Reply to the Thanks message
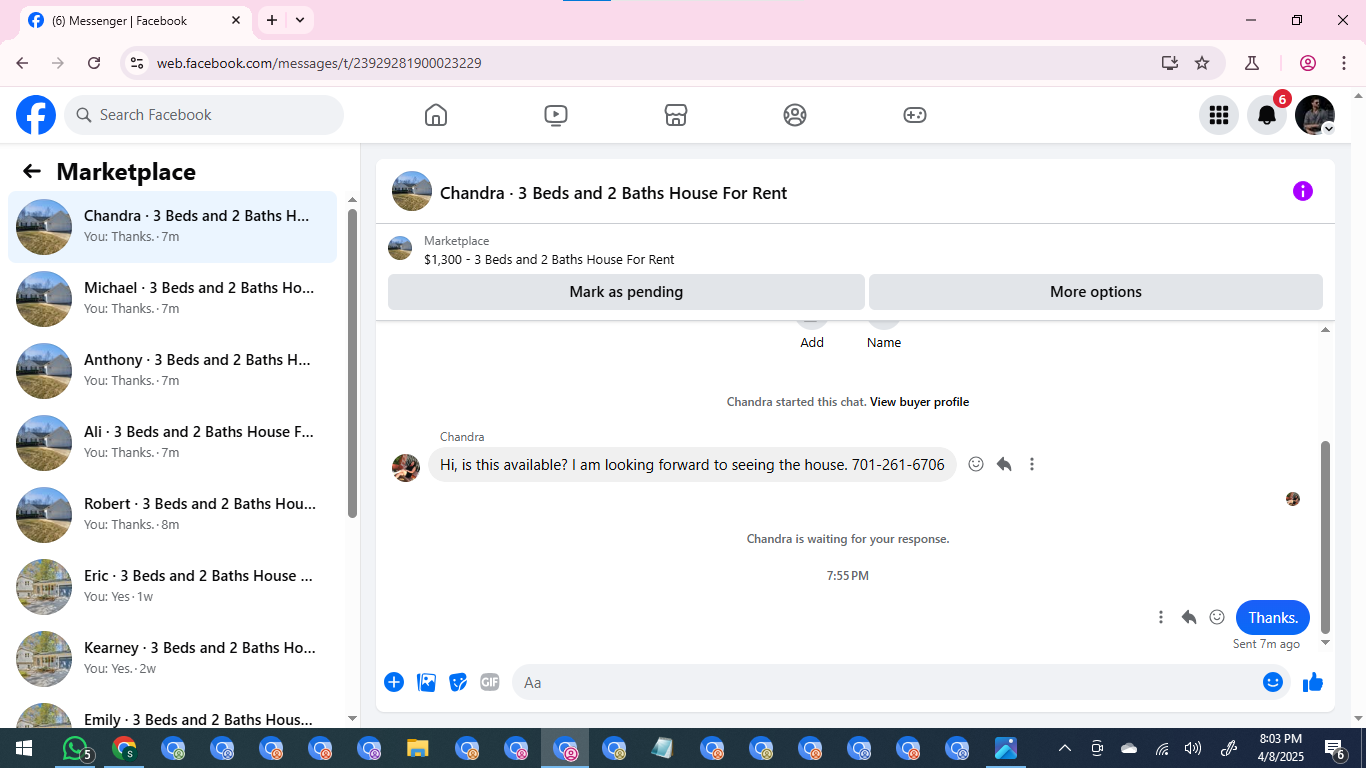 click(1189, 617)
